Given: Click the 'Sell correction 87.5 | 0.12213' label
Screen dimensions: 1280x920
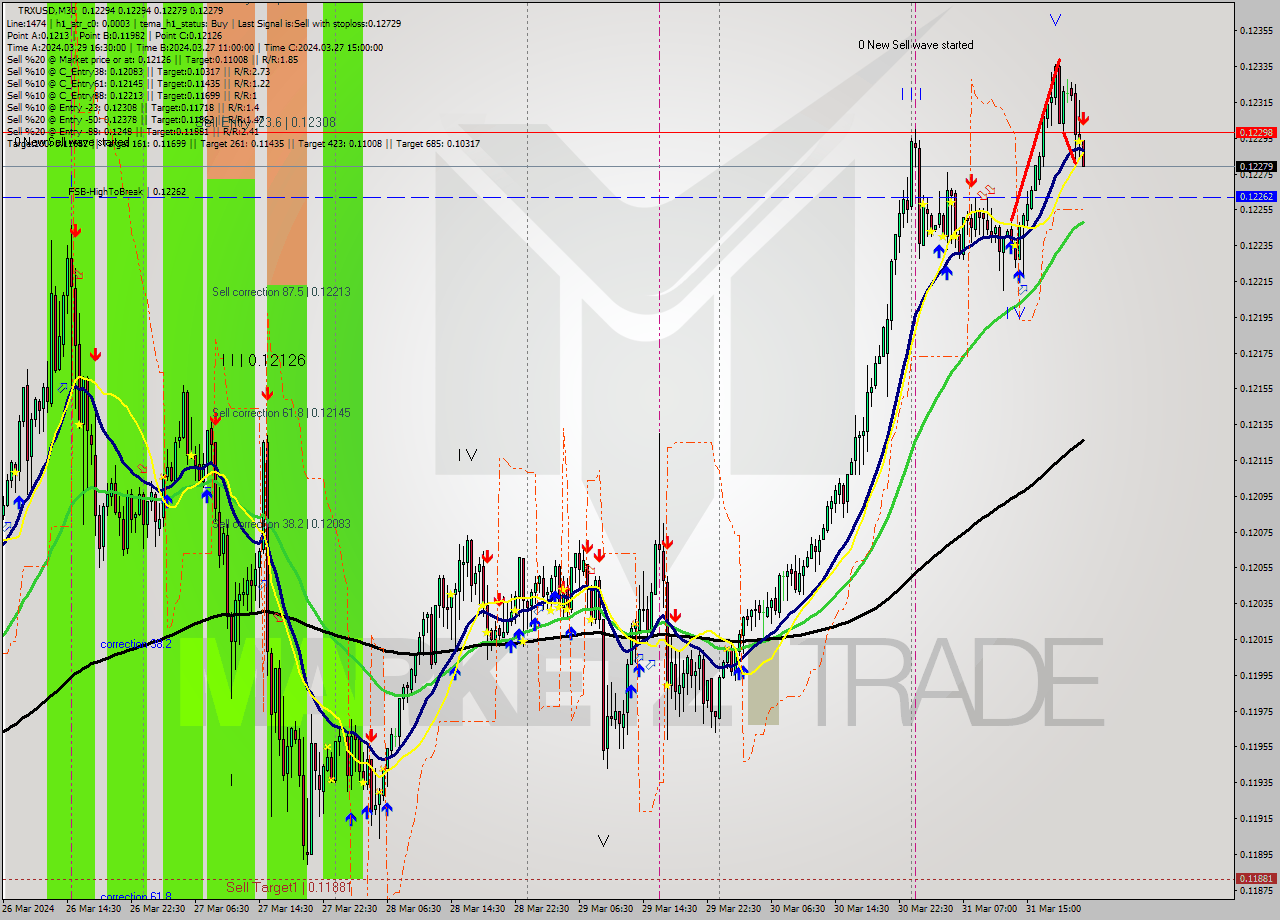Looking at the screenshot, I should pos(281,292).
